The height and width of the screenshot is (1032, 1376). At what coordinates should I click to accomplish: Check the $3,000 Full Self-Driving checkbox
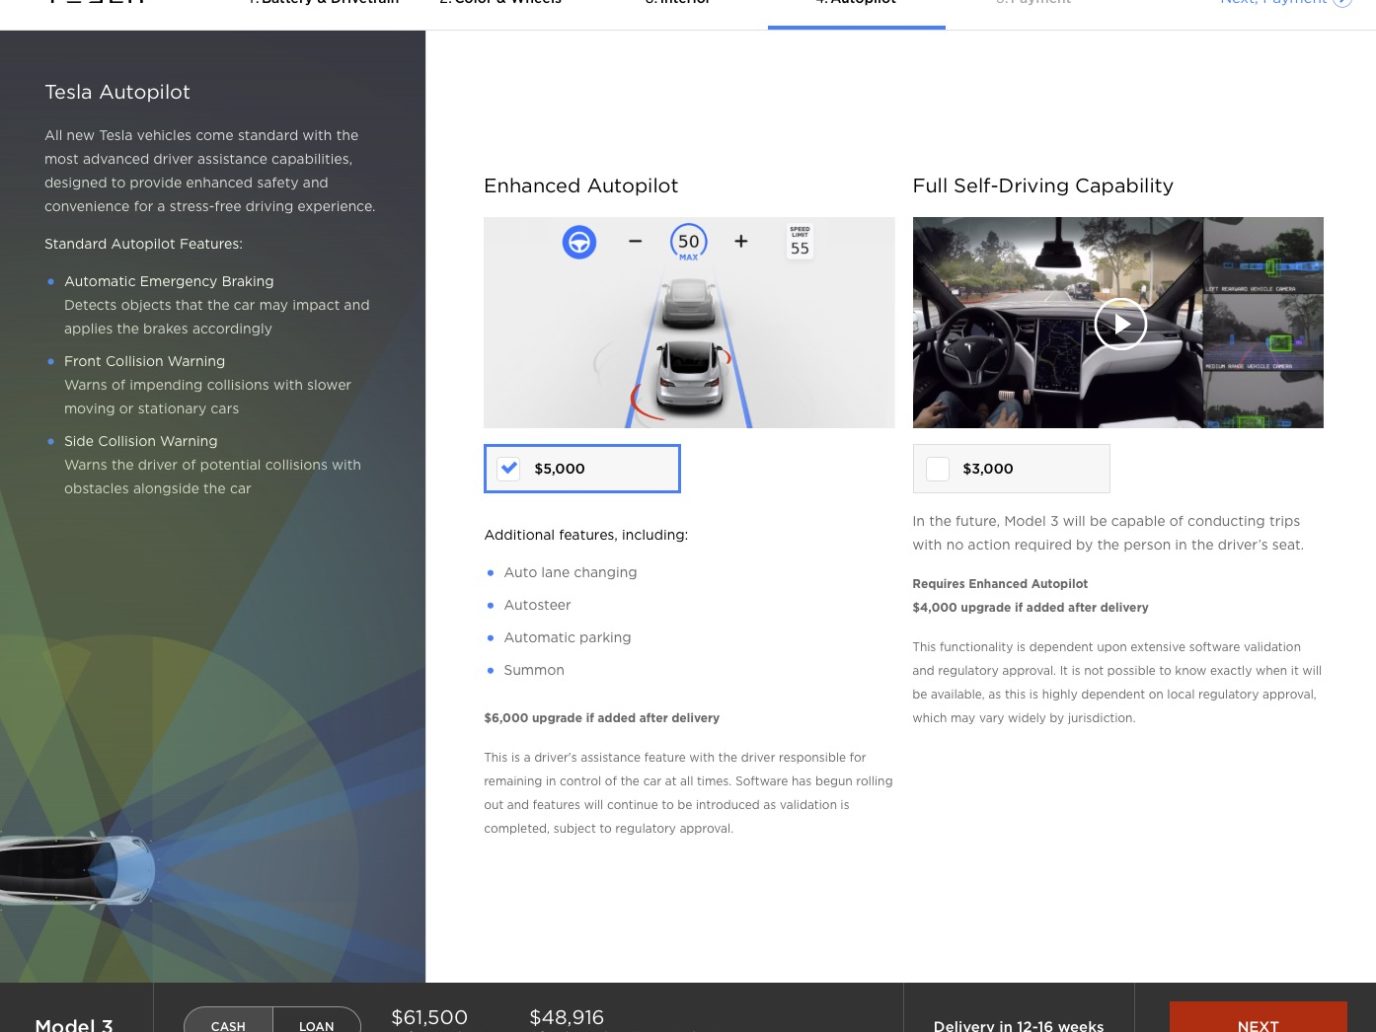pos(937,468)
